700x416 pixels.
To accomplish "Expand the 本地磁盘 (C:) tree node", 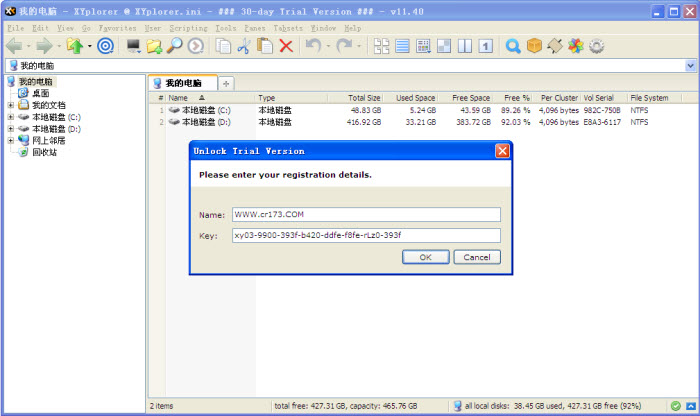I will click(x=10, y=117).
